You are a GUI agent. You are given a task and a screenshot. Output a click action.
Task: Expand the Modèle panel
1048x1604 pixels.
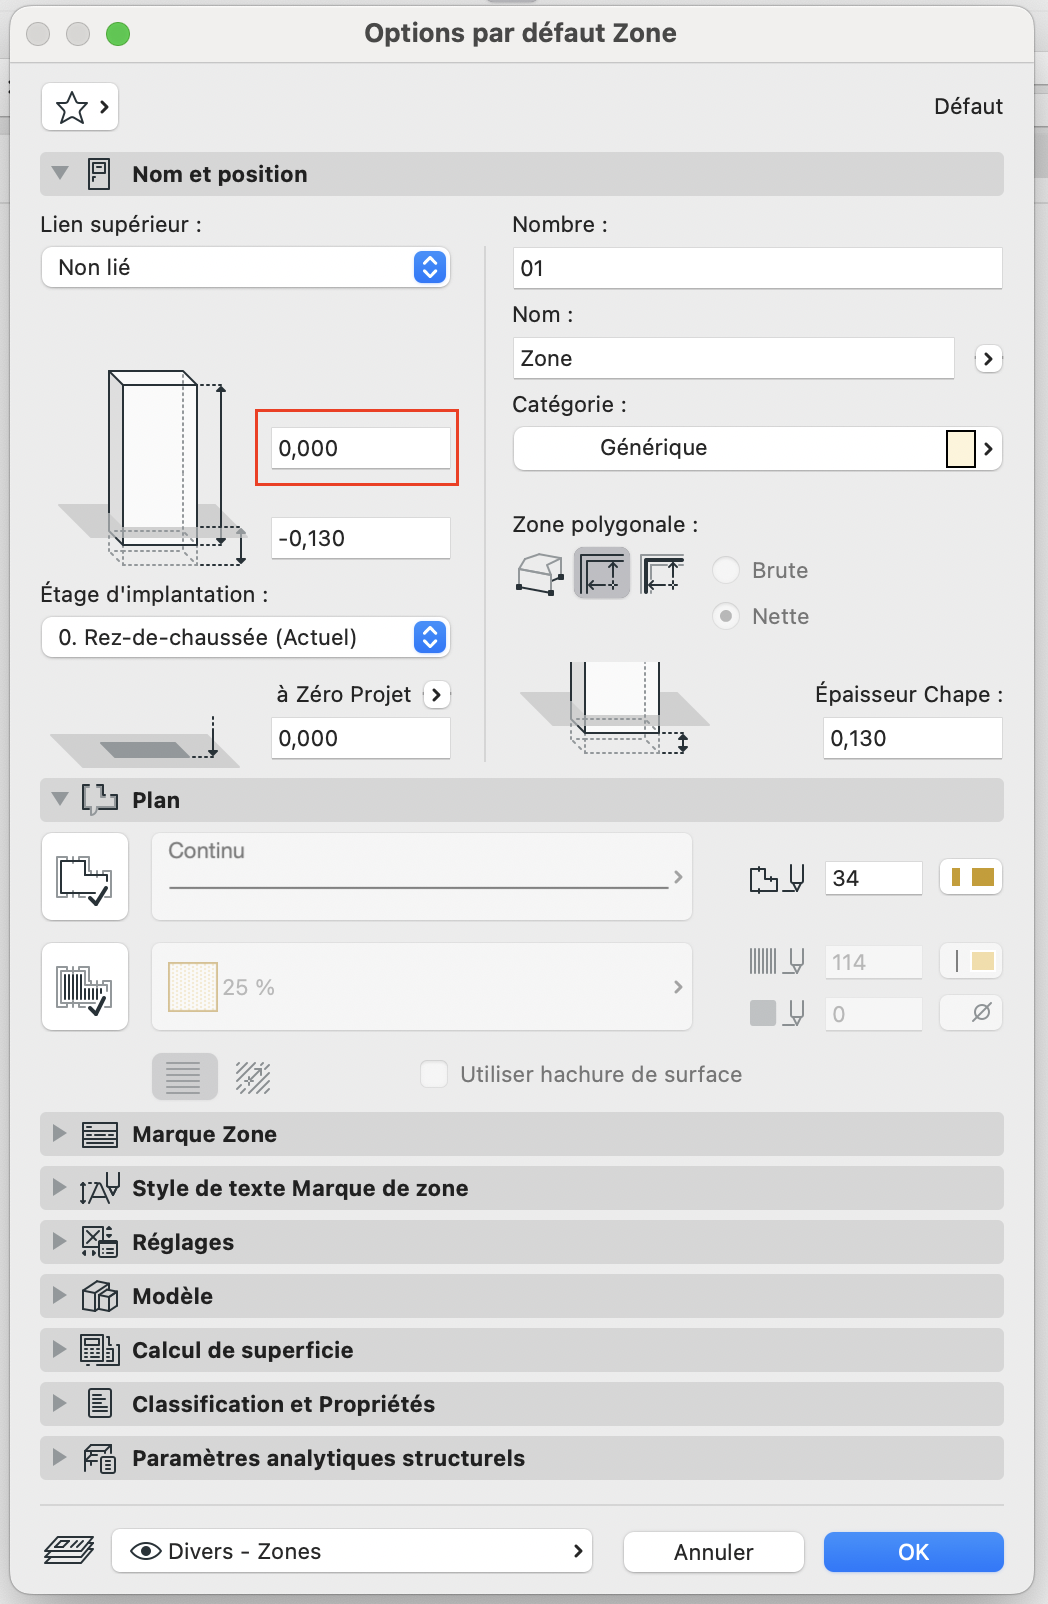click(x=60, y=1296)
